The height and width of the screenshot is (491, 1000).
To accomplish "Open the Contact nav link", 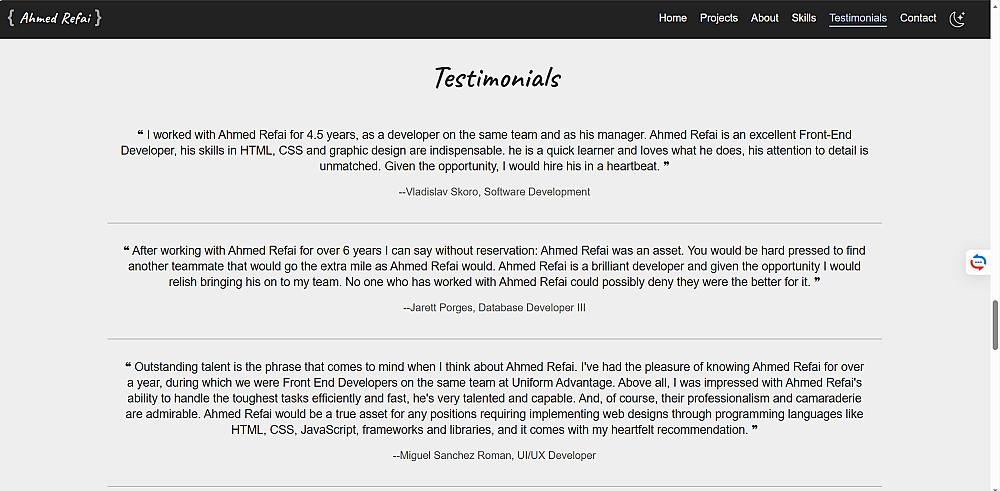I will pos(918,18).
